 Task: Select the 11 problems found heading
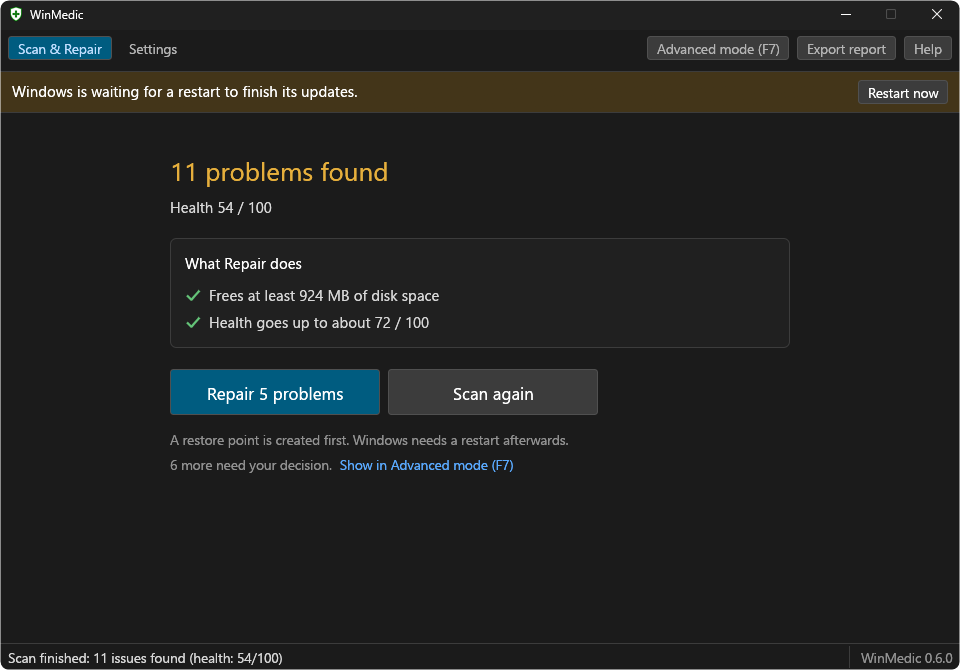click(x=279, y=173)
